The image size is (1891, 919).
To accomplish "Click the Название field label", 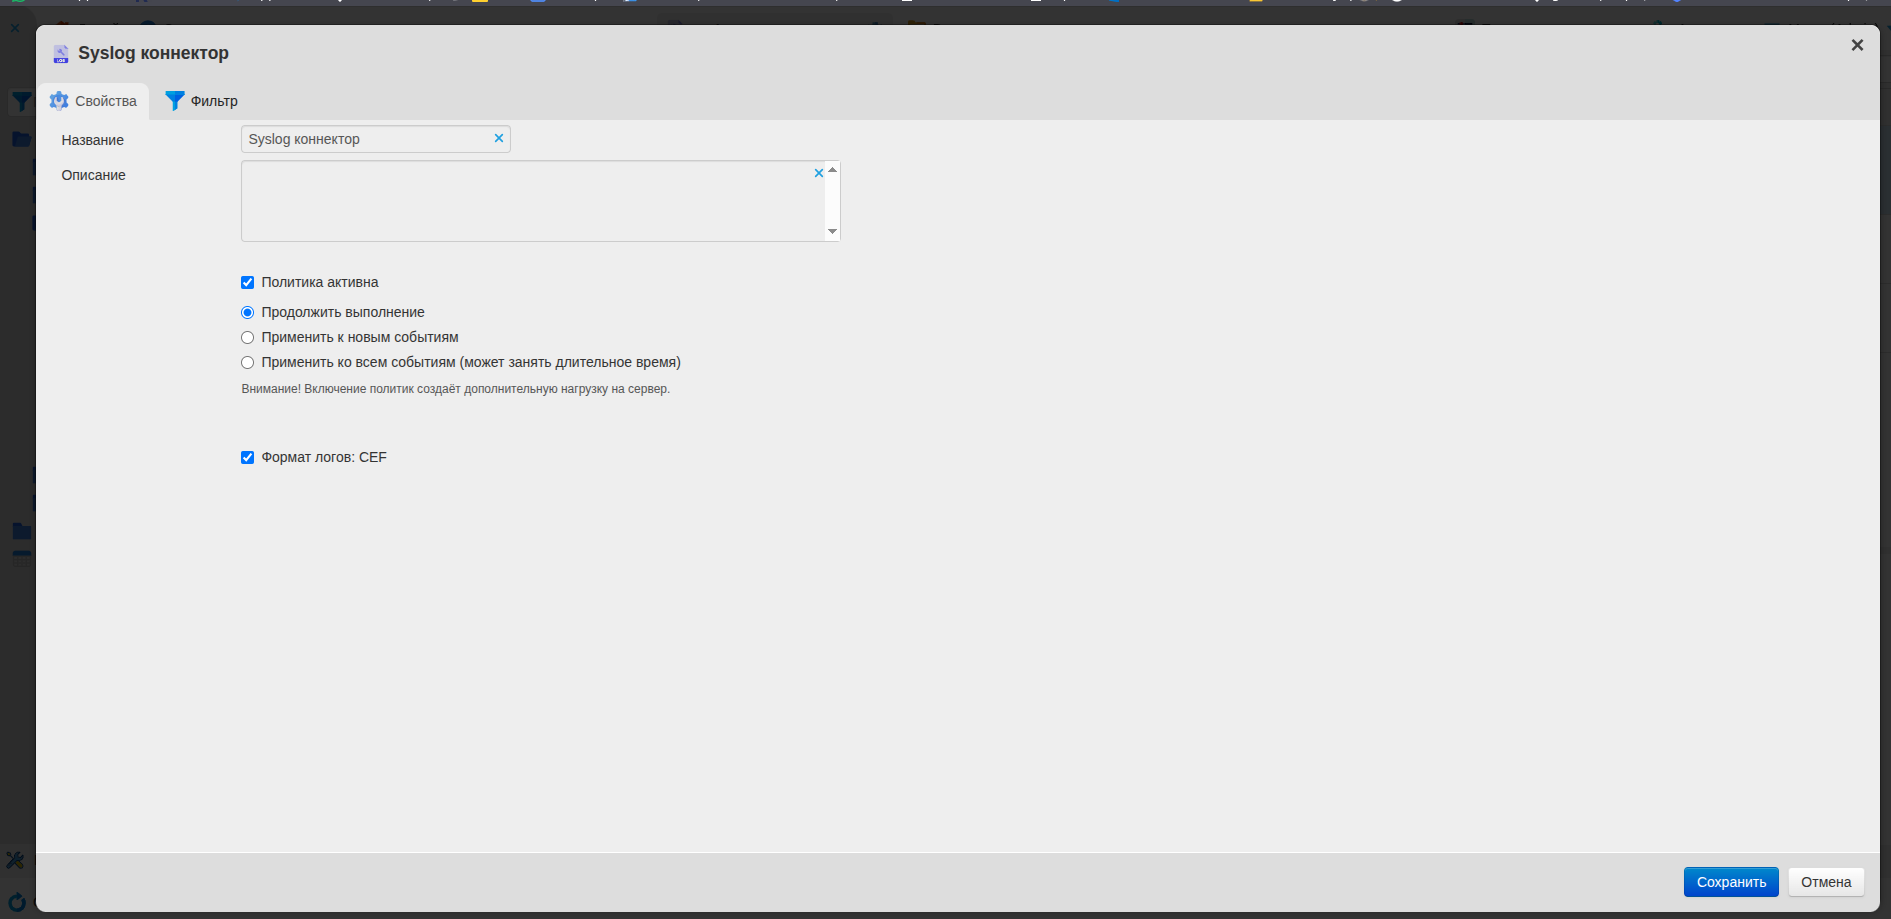I will (x=93, y=140).
